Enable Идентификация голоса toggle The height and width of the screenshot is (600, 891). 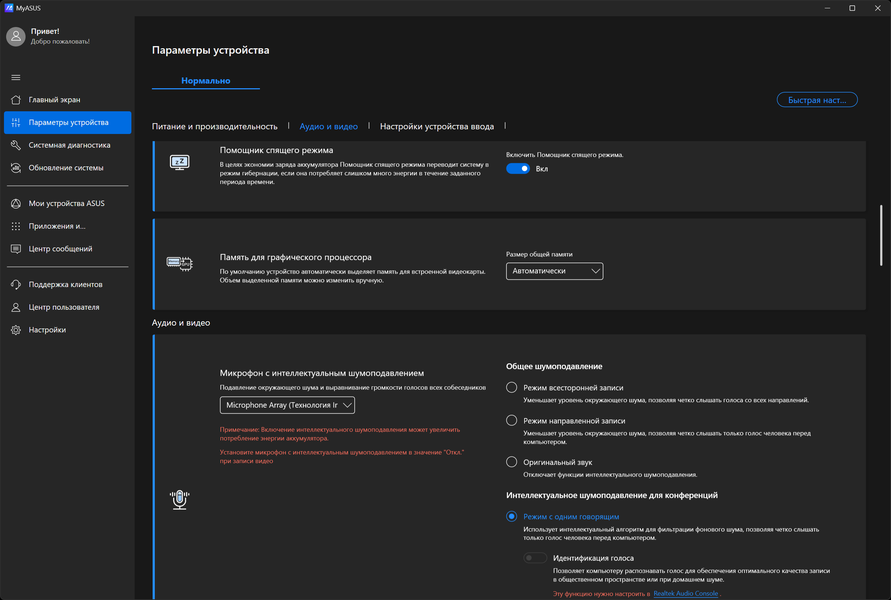pos(535,558)
